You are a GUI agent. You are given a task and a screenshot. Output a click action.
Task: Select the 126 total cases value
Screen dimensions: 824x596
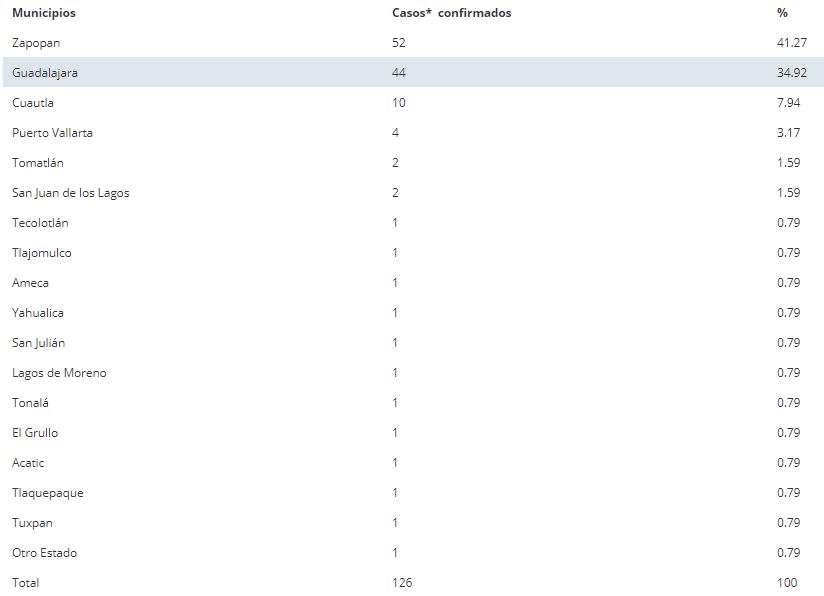pyautogui.click(x=402, y=582)
